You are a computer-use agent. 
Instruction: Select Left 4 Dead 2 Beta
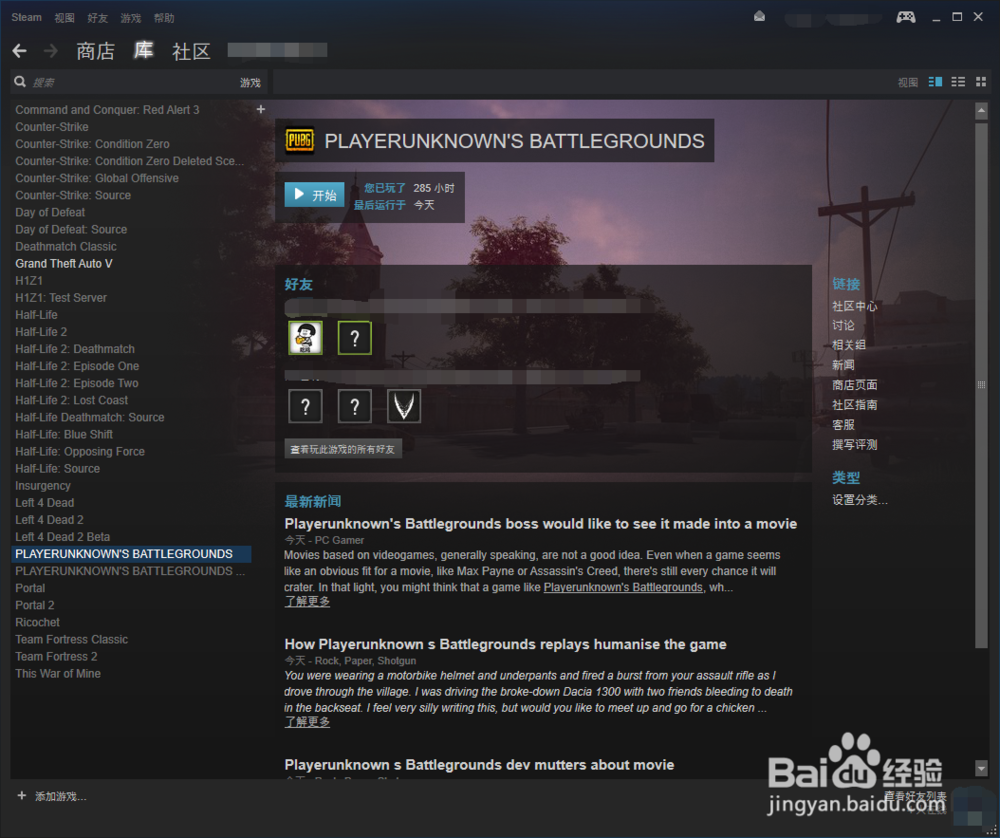pyautogui.click(x=62, y=537)
